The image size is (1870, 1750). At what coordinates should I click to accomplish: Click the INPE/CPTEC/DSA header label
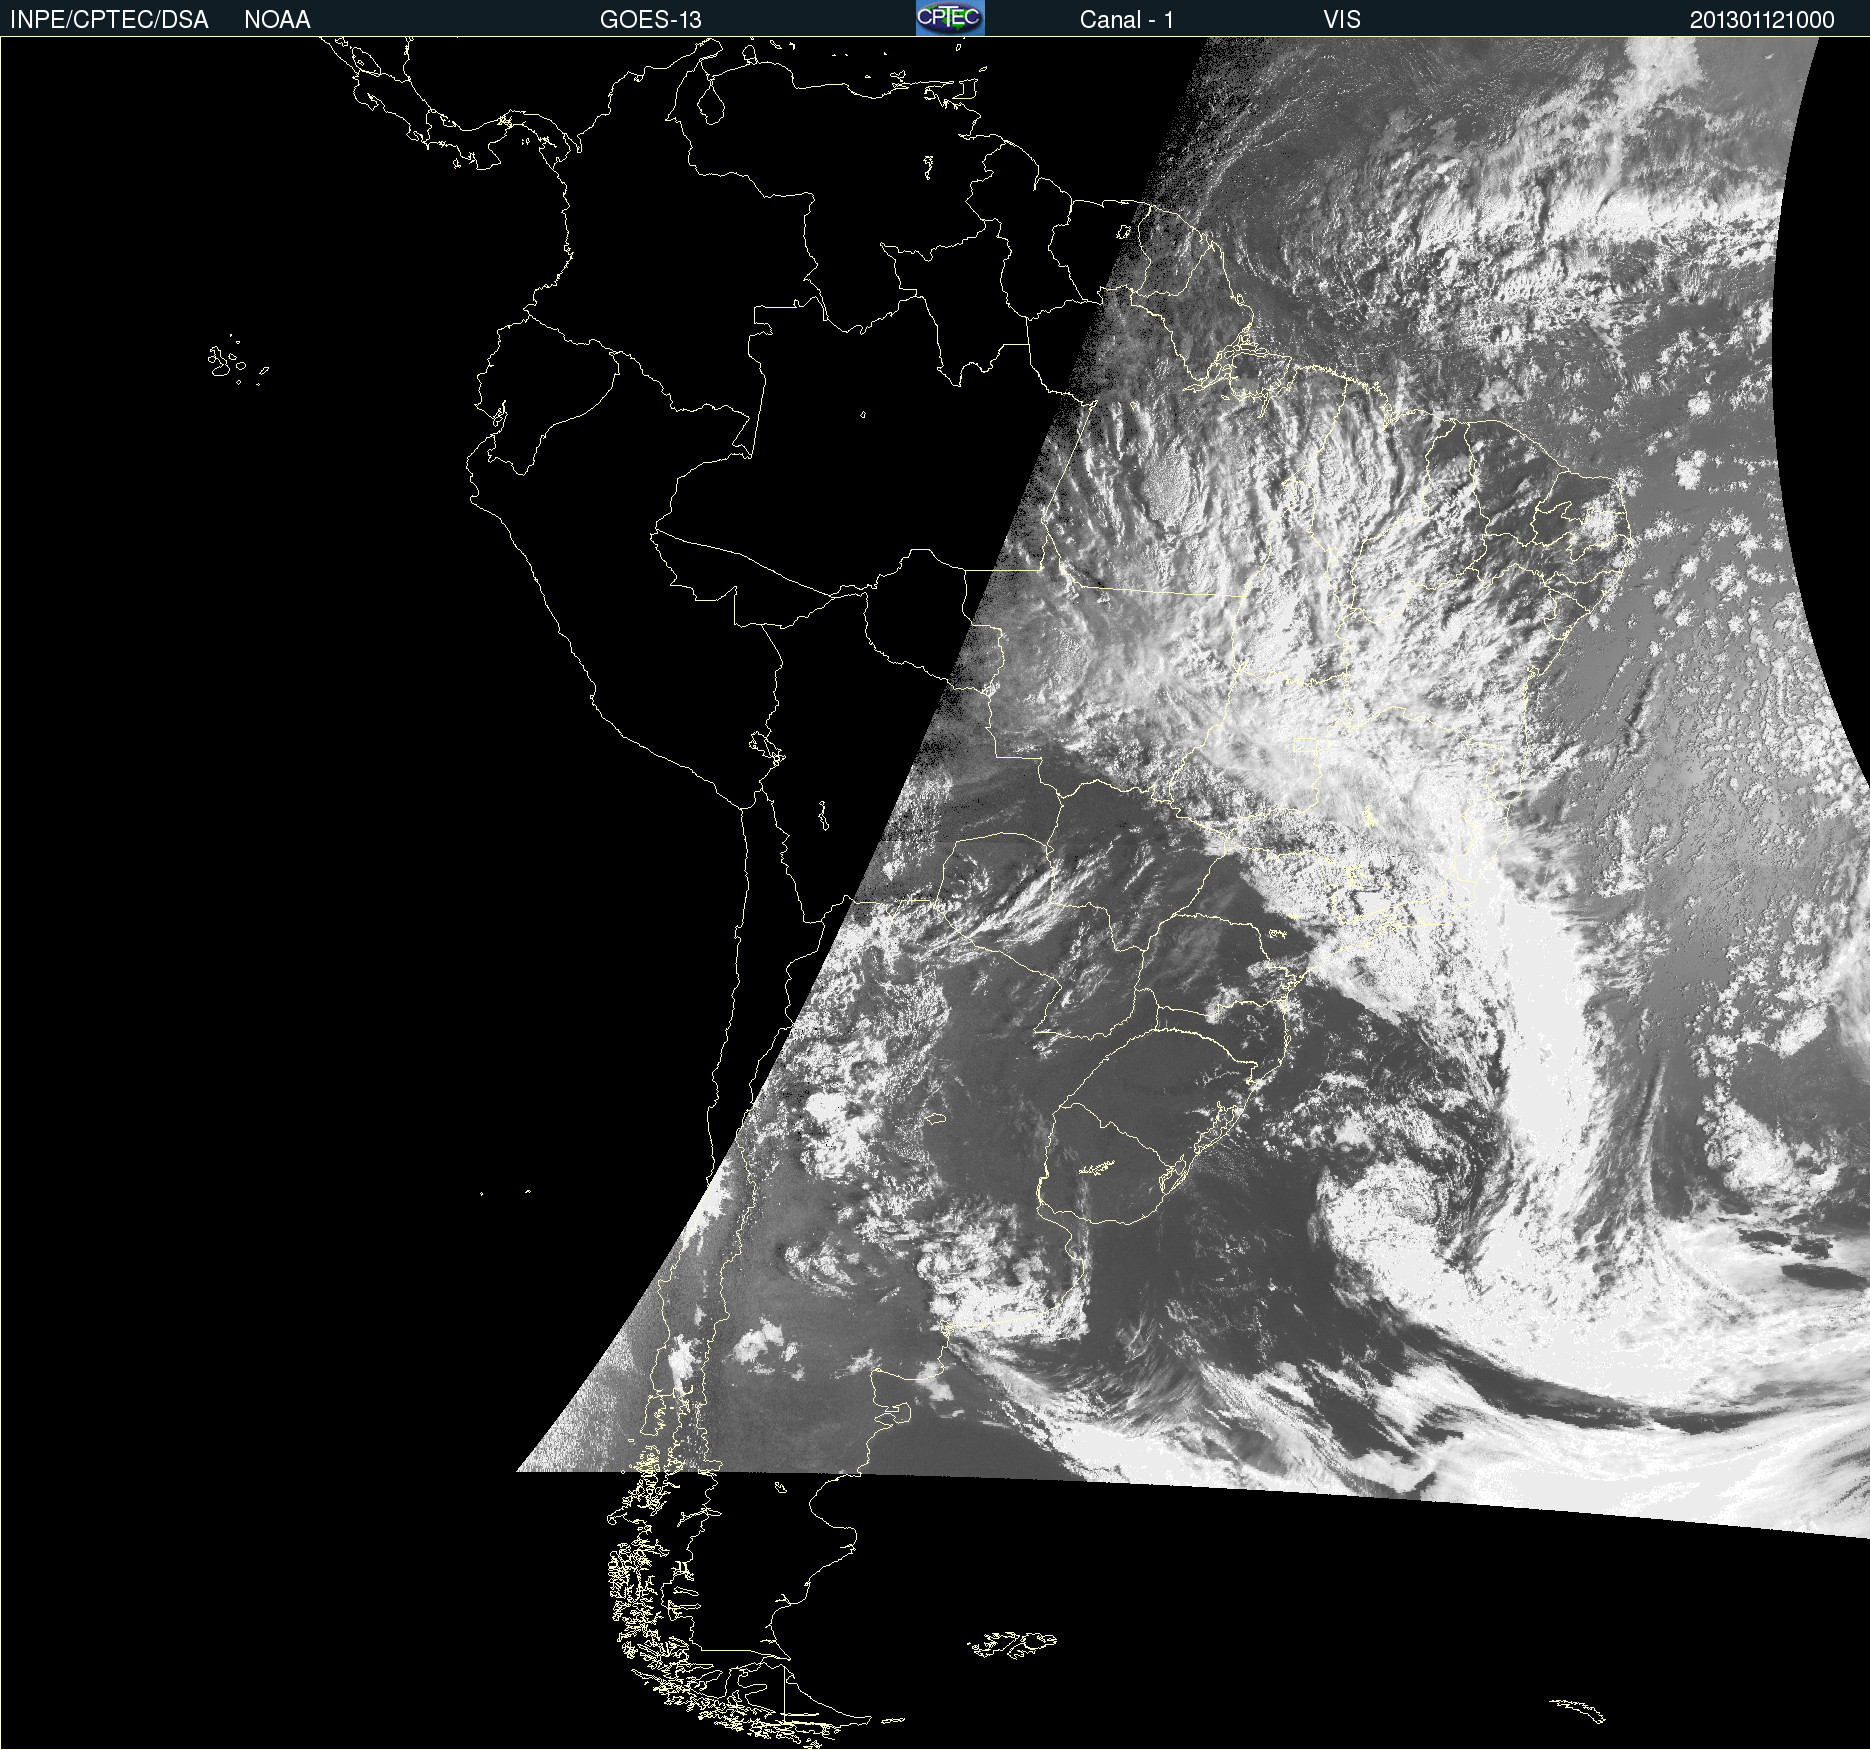tap(109, 20)
